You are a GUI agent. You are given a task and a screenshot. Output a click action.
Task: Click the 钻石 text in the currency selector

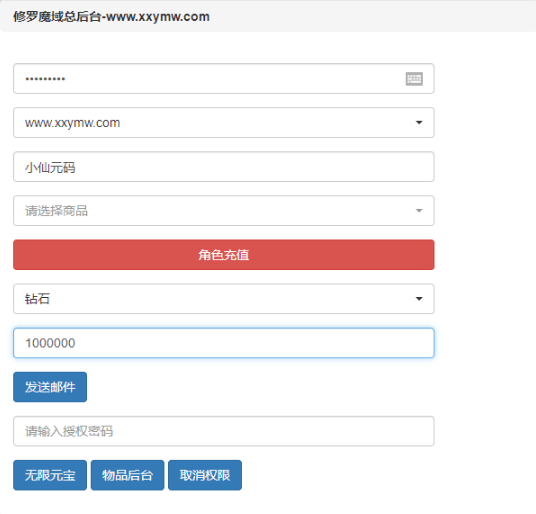(37, 299)
